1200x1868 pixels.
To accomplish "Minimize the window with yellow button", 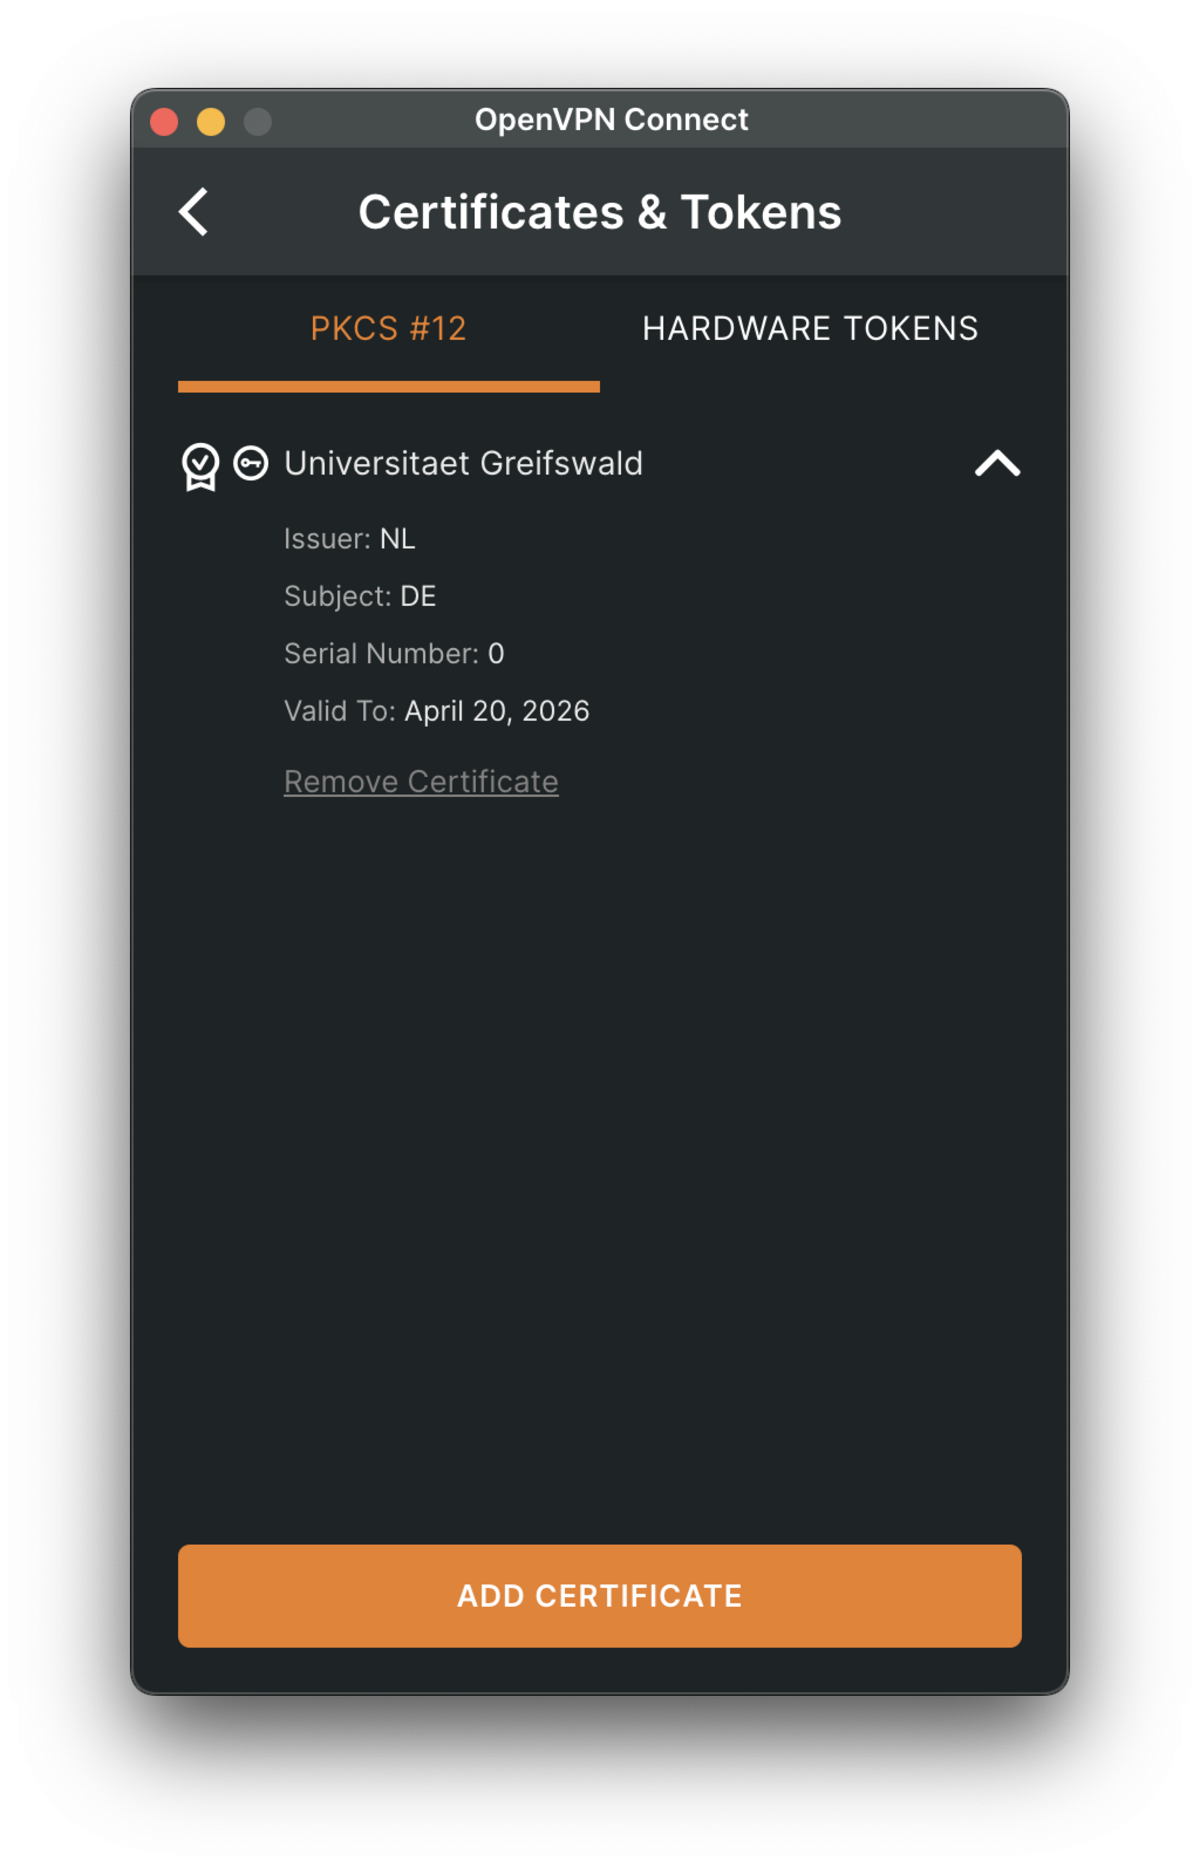I will click(211, 122).
